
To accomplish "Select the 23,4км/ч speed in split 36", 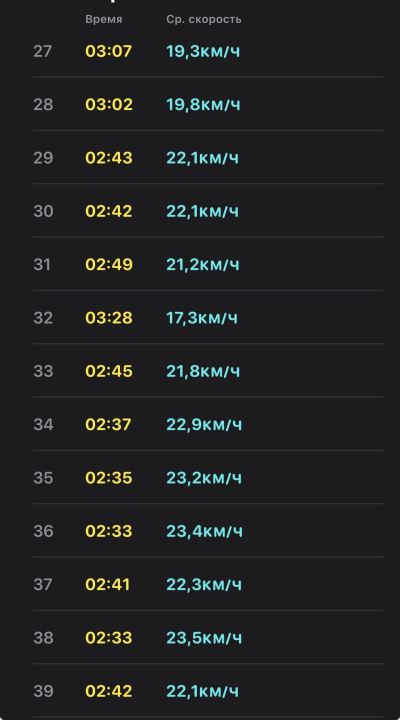I will tap(204, 531).
